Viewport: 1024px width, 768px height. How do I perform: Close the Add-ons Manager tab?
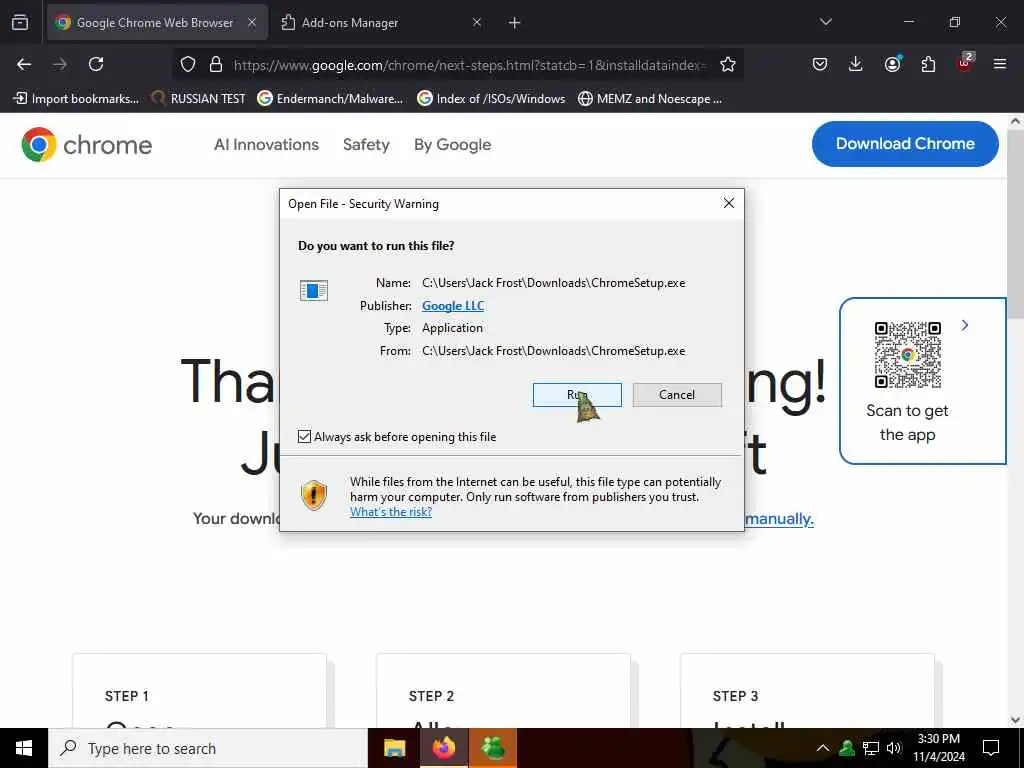coord(477,22)
